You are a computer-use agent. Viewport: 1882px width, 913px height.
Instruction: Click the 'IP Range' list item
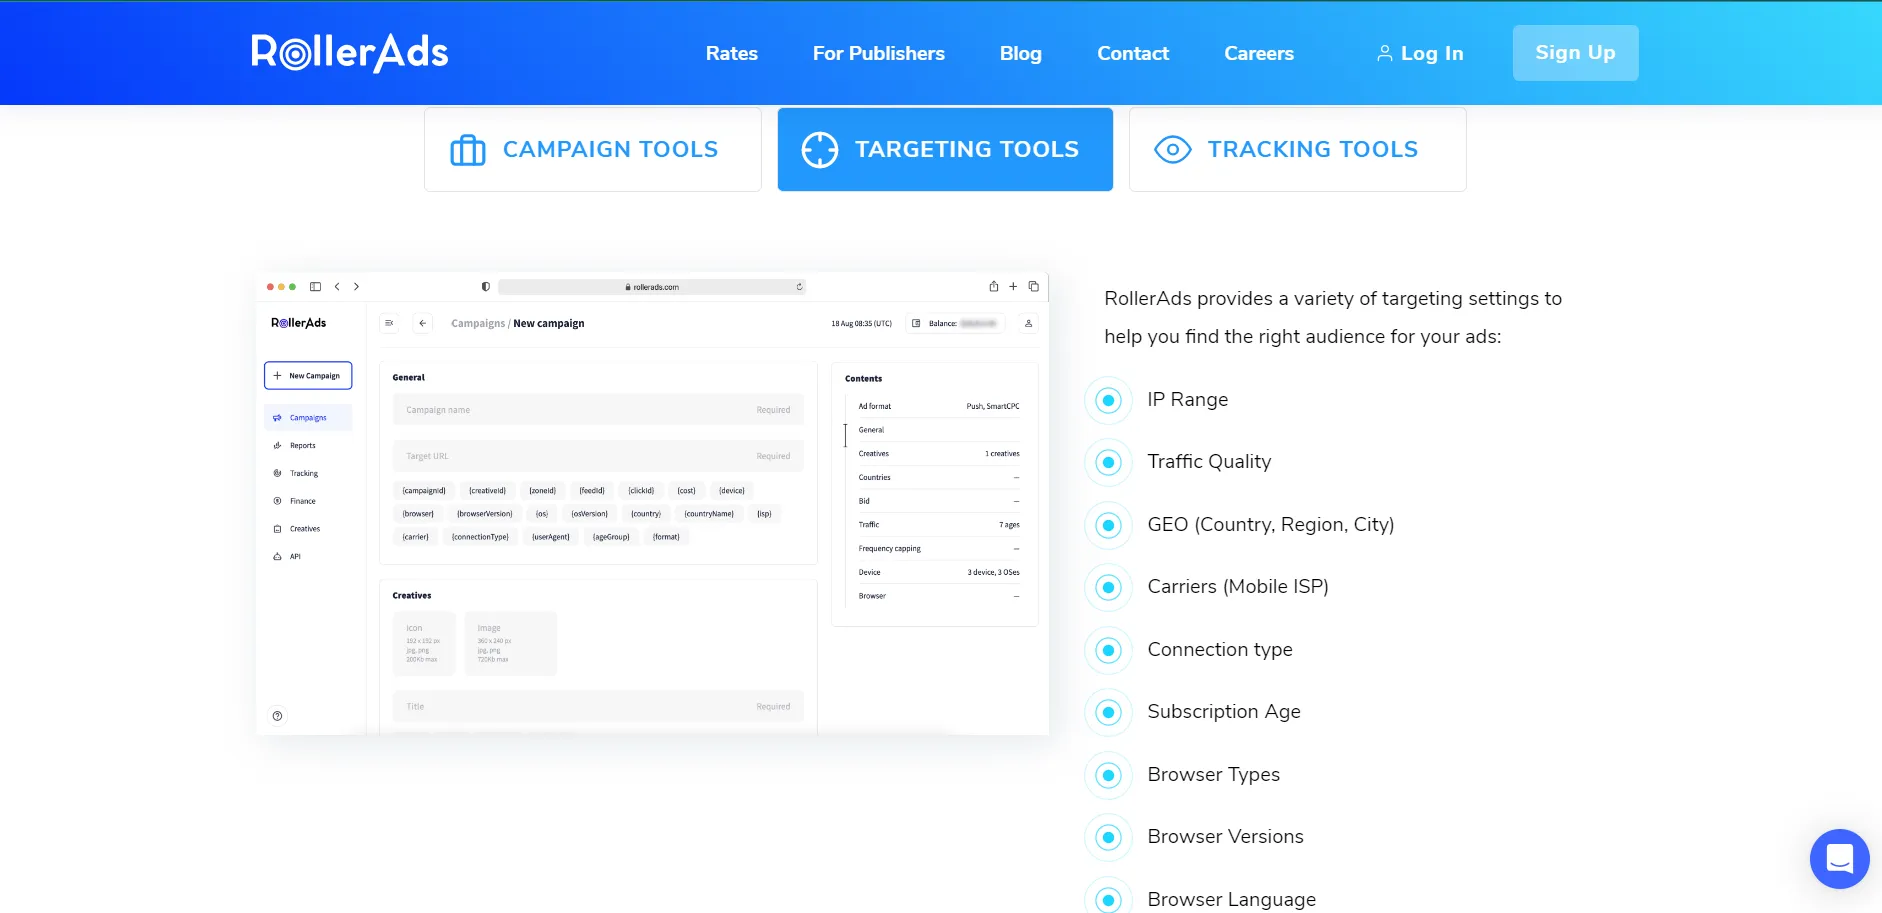coord(1187,400)
